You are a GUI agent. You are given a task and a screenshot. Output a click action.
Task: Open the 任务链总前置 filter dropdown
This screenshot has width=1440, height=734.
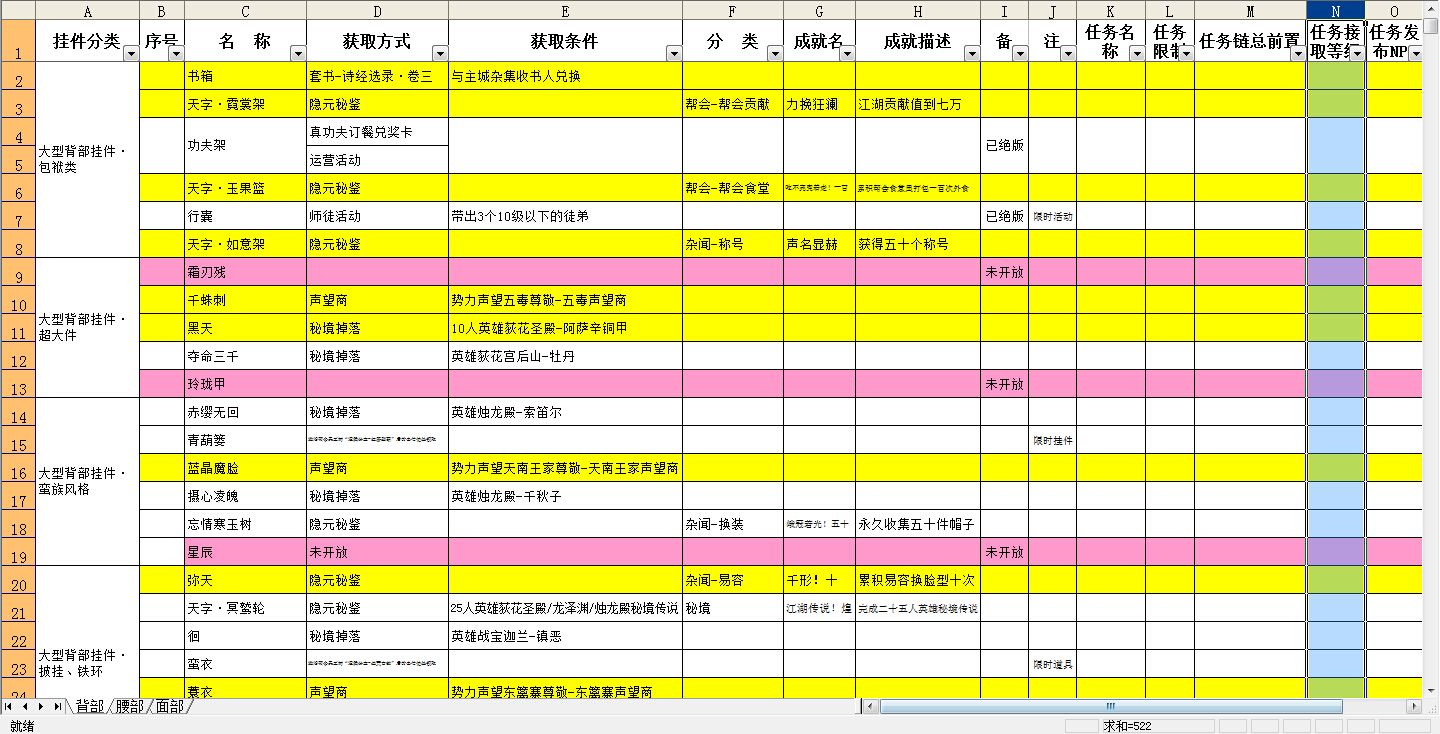1296,53
